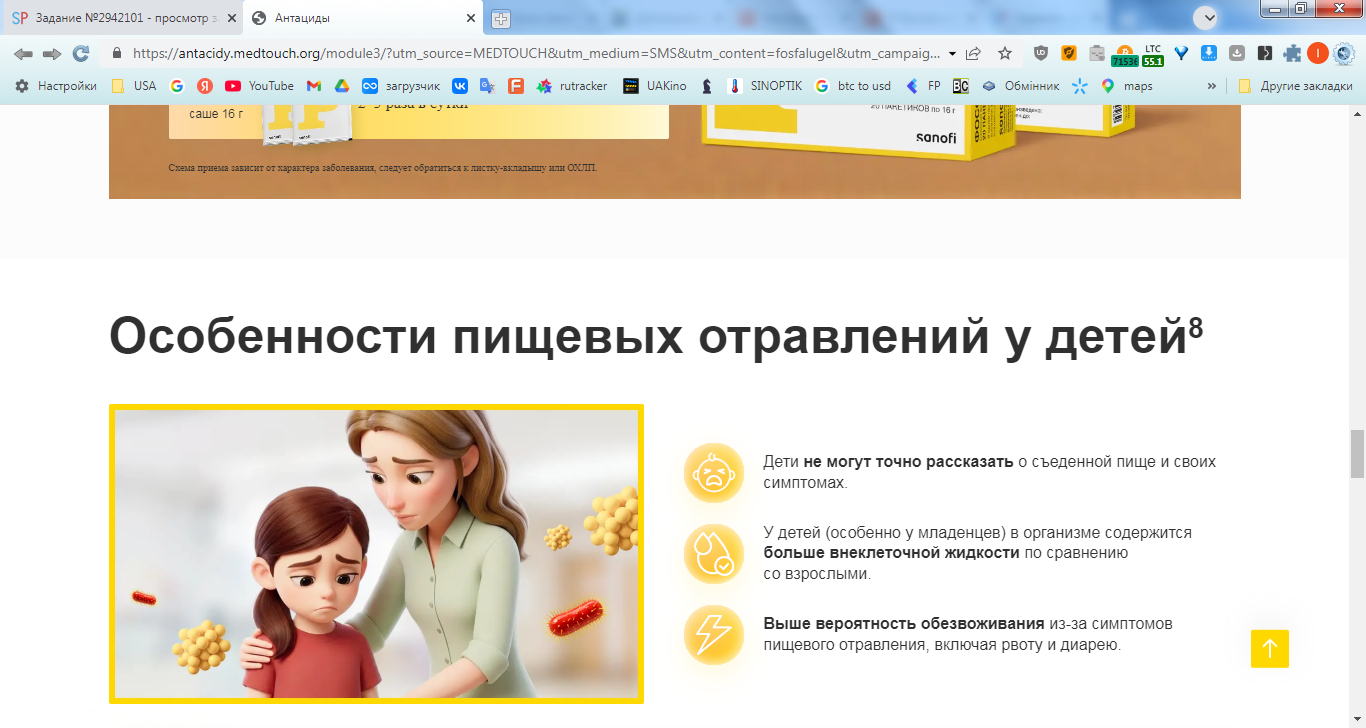The image size is (1366, 728).
Task: Open the Kyivstar star bookmark icon
Action: point(1080,86)
